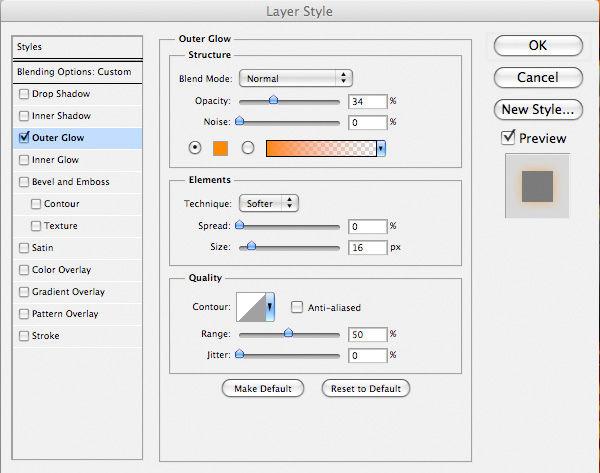Click the Reset to Default button
Viewport: 600px width, 473px height.
366,389
